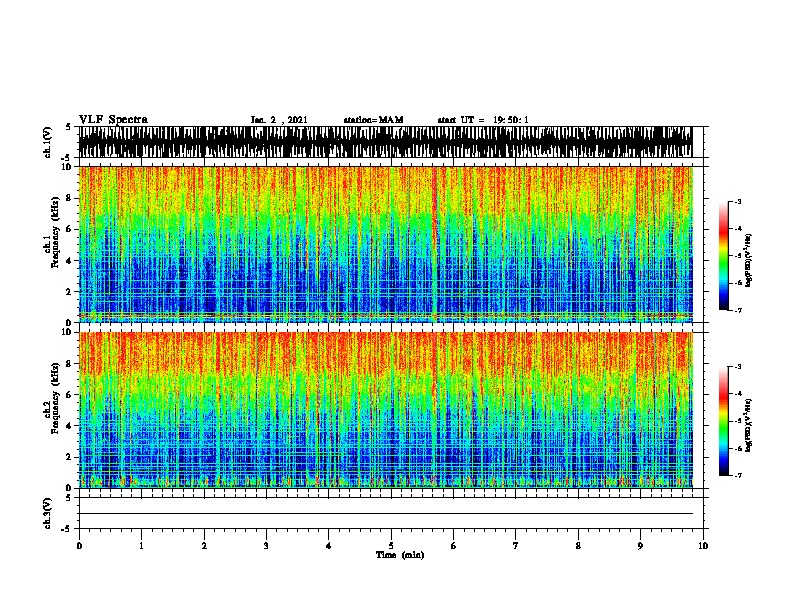The height and width of the screenshot is (612, 792).
Task: Click the ch.1 spectrogram color bar
Action: coord(724,256)
